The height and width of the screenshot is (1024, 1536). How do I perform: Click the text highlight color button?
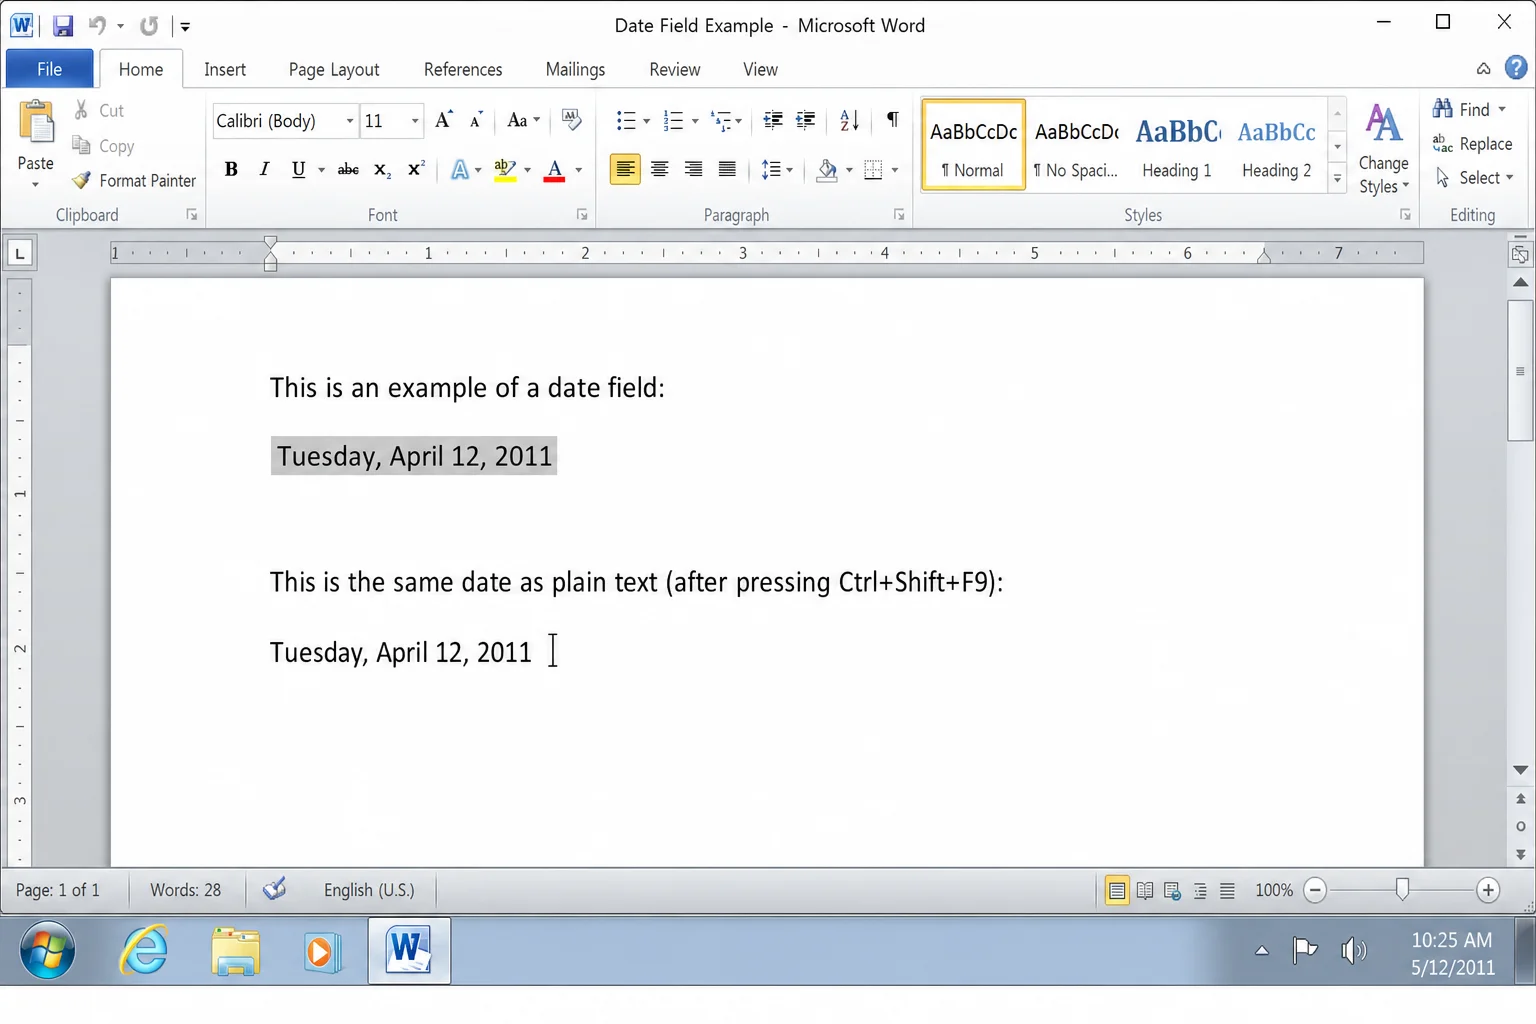pyautogui.click(x=505, y=170)
